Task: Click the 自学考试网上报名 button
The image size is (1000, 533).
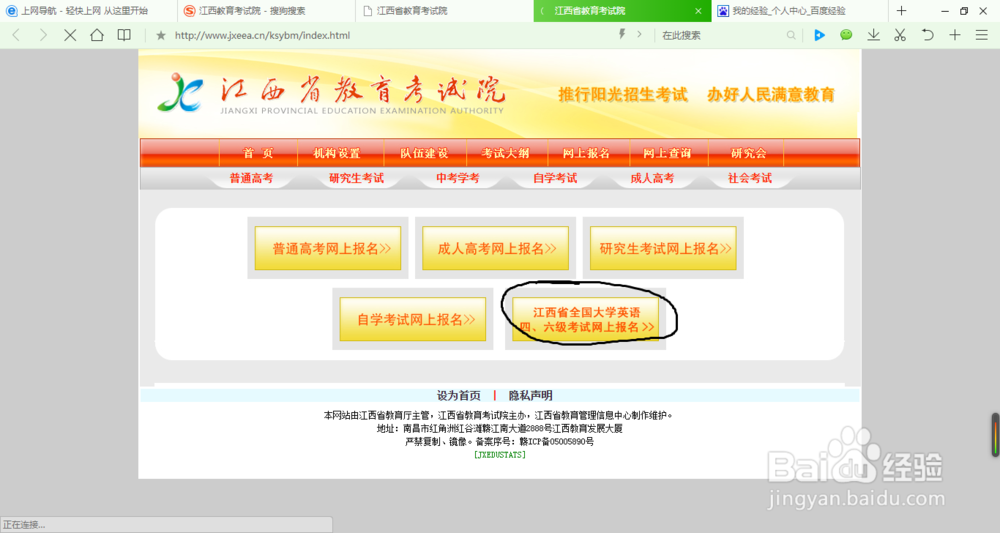Action: pos(413,319)
